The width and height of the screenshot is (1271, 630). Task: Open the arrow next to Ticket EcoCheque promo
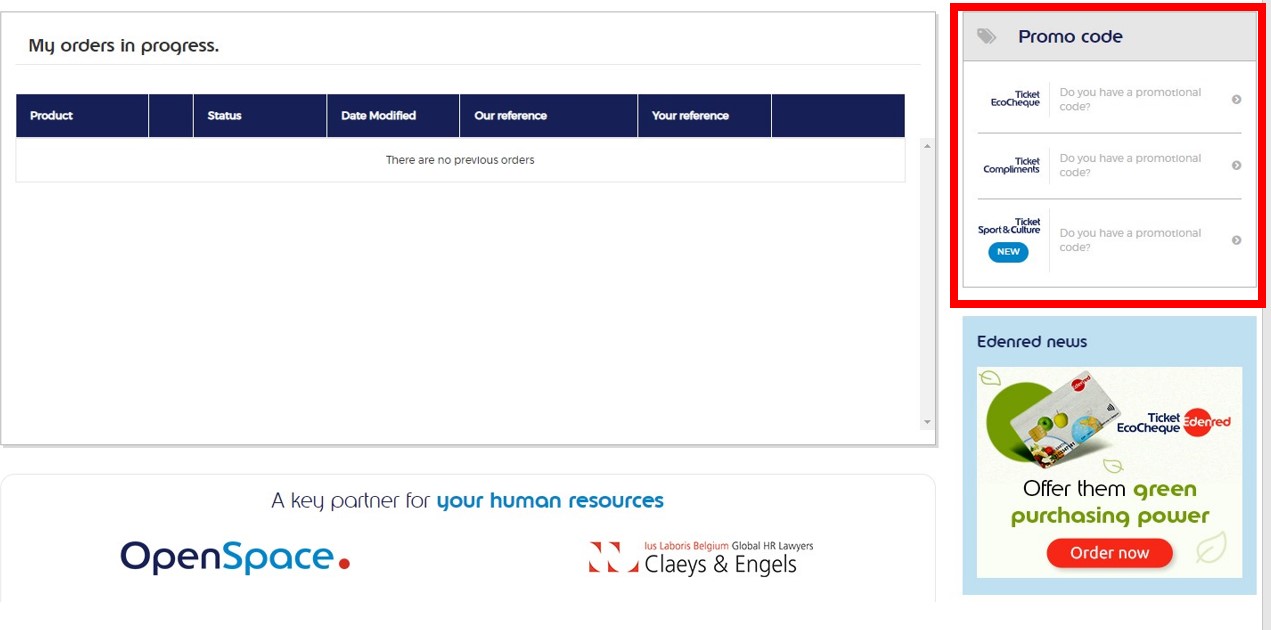click(1236, 99)
